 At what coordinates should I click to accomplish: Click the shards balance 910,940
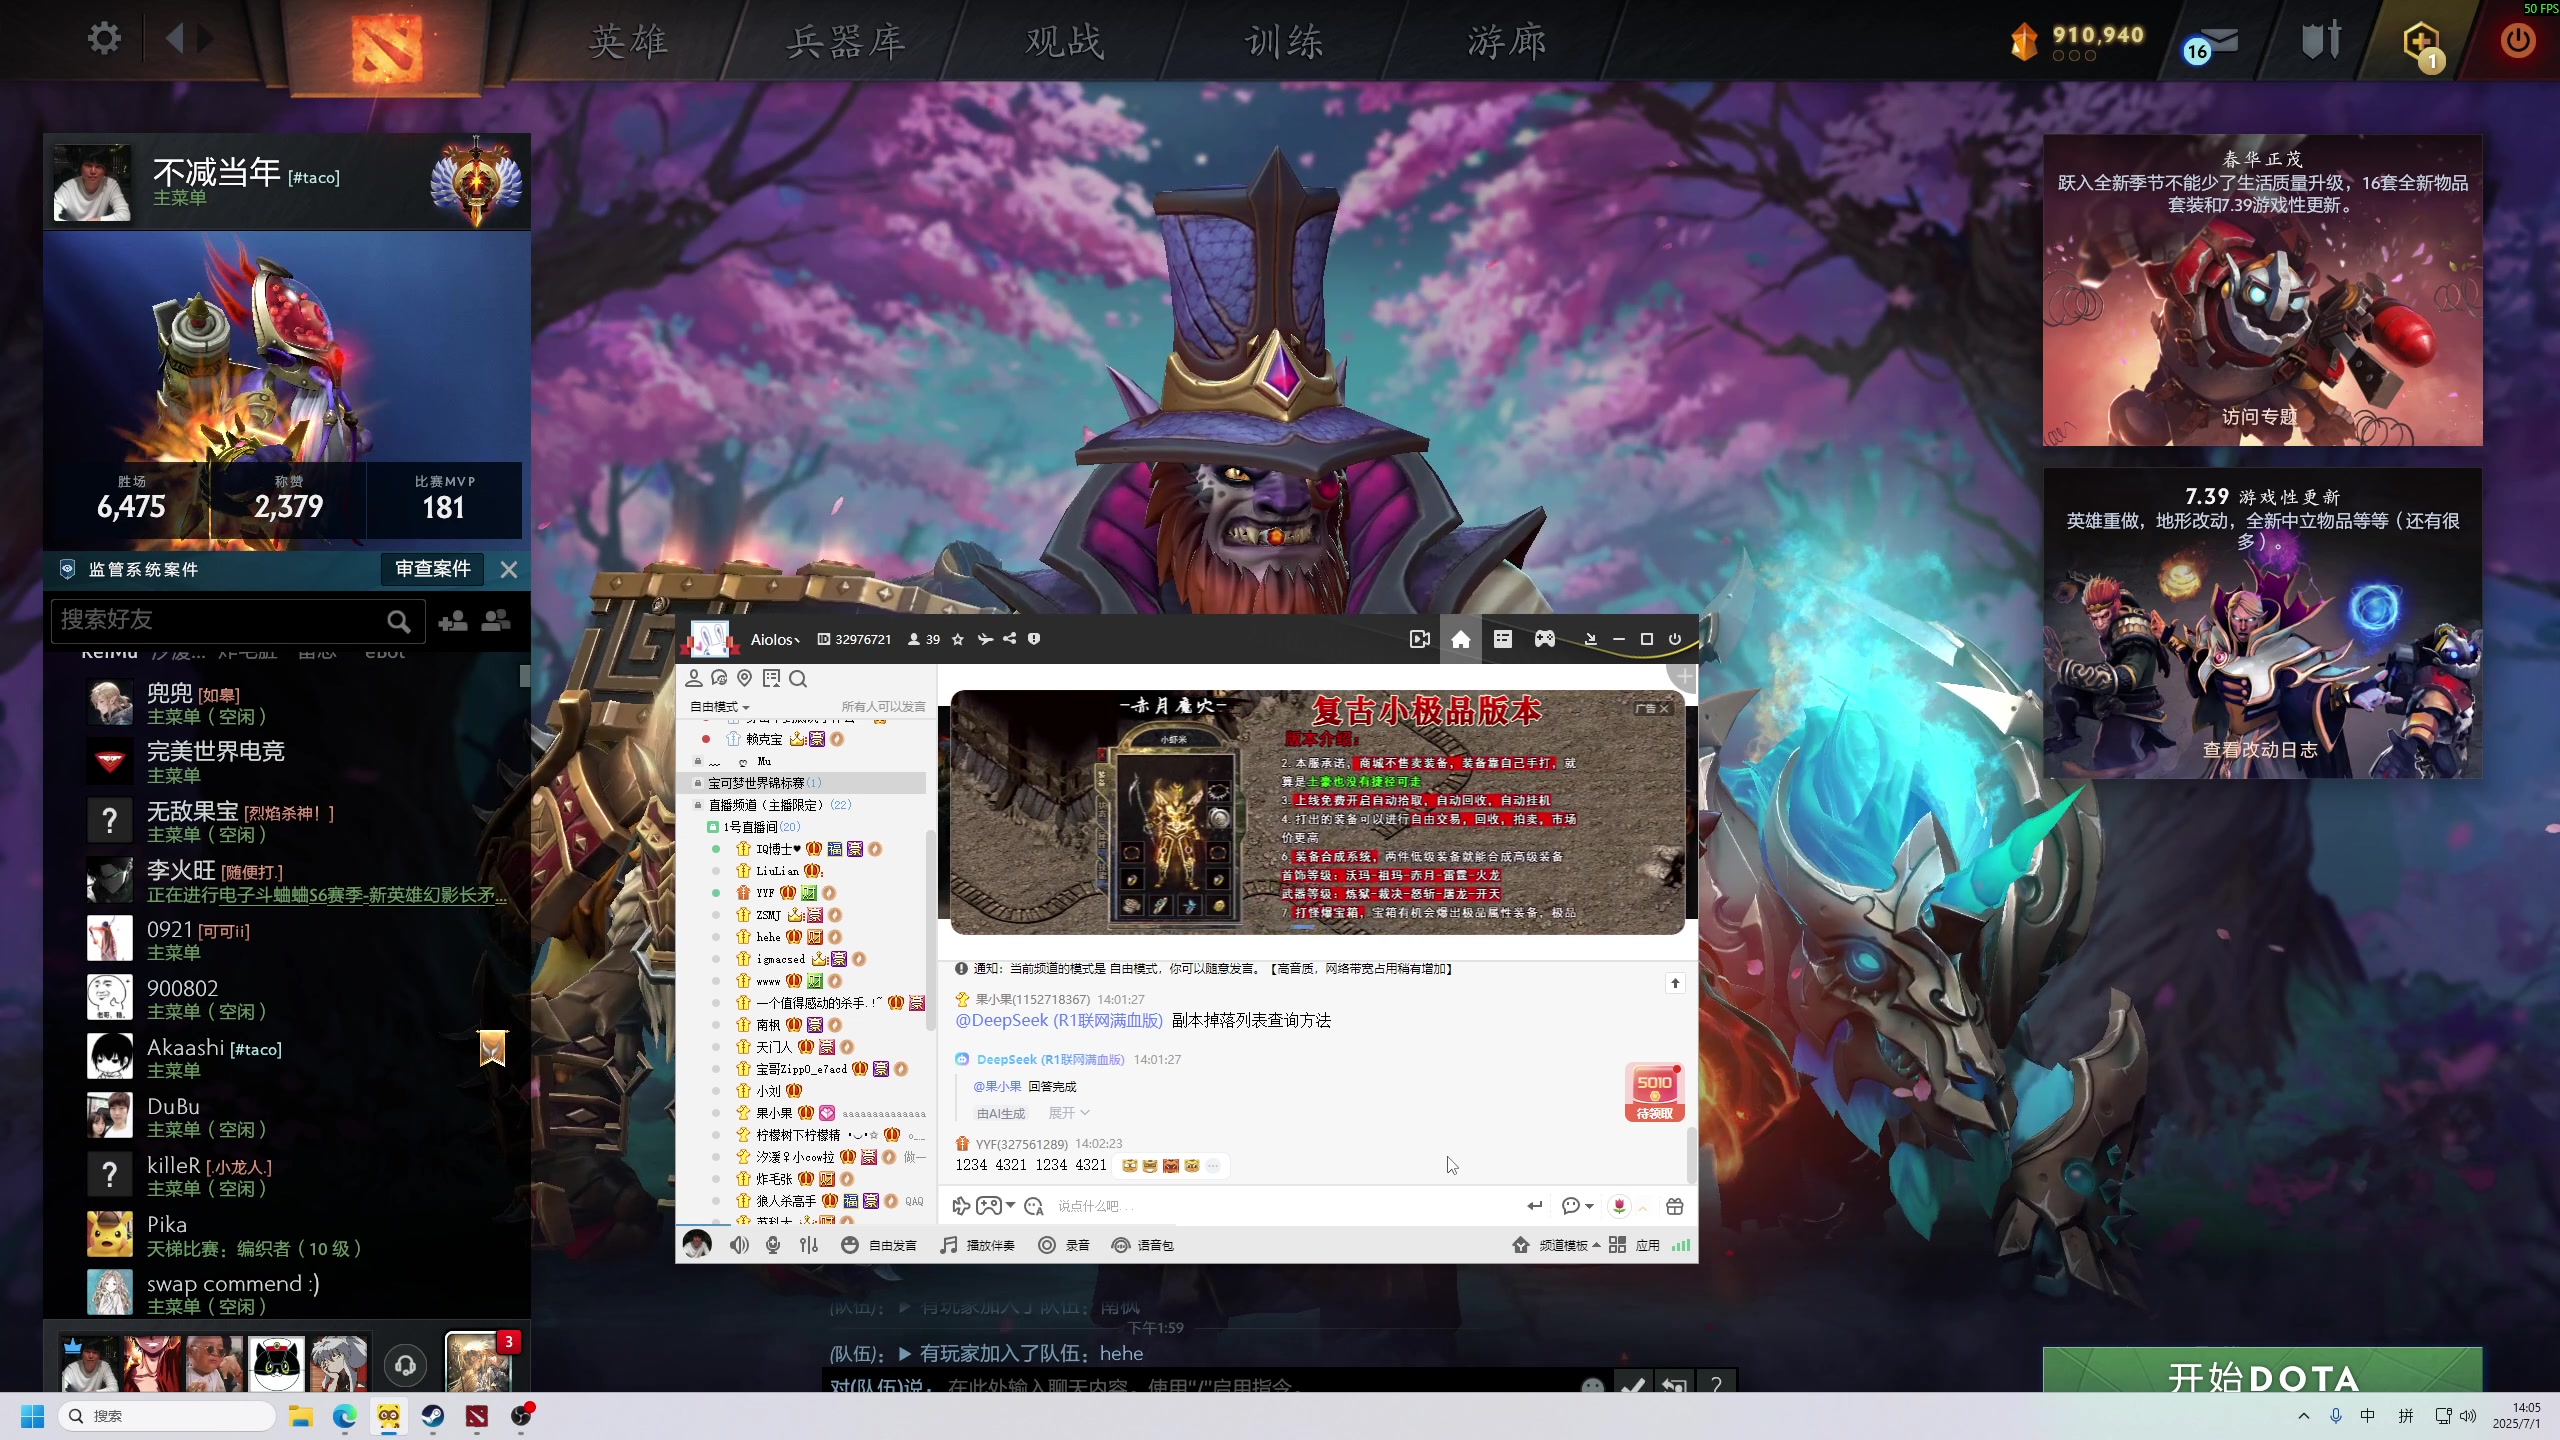click(2097, 36)
